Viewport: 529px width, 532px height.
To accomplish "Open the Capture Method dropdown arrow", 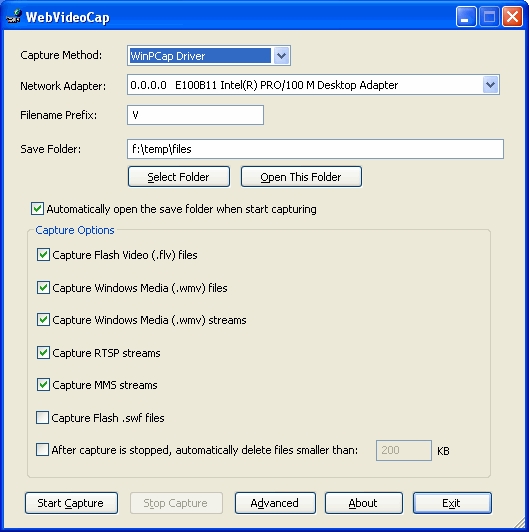I will click(x=281, y=56).
